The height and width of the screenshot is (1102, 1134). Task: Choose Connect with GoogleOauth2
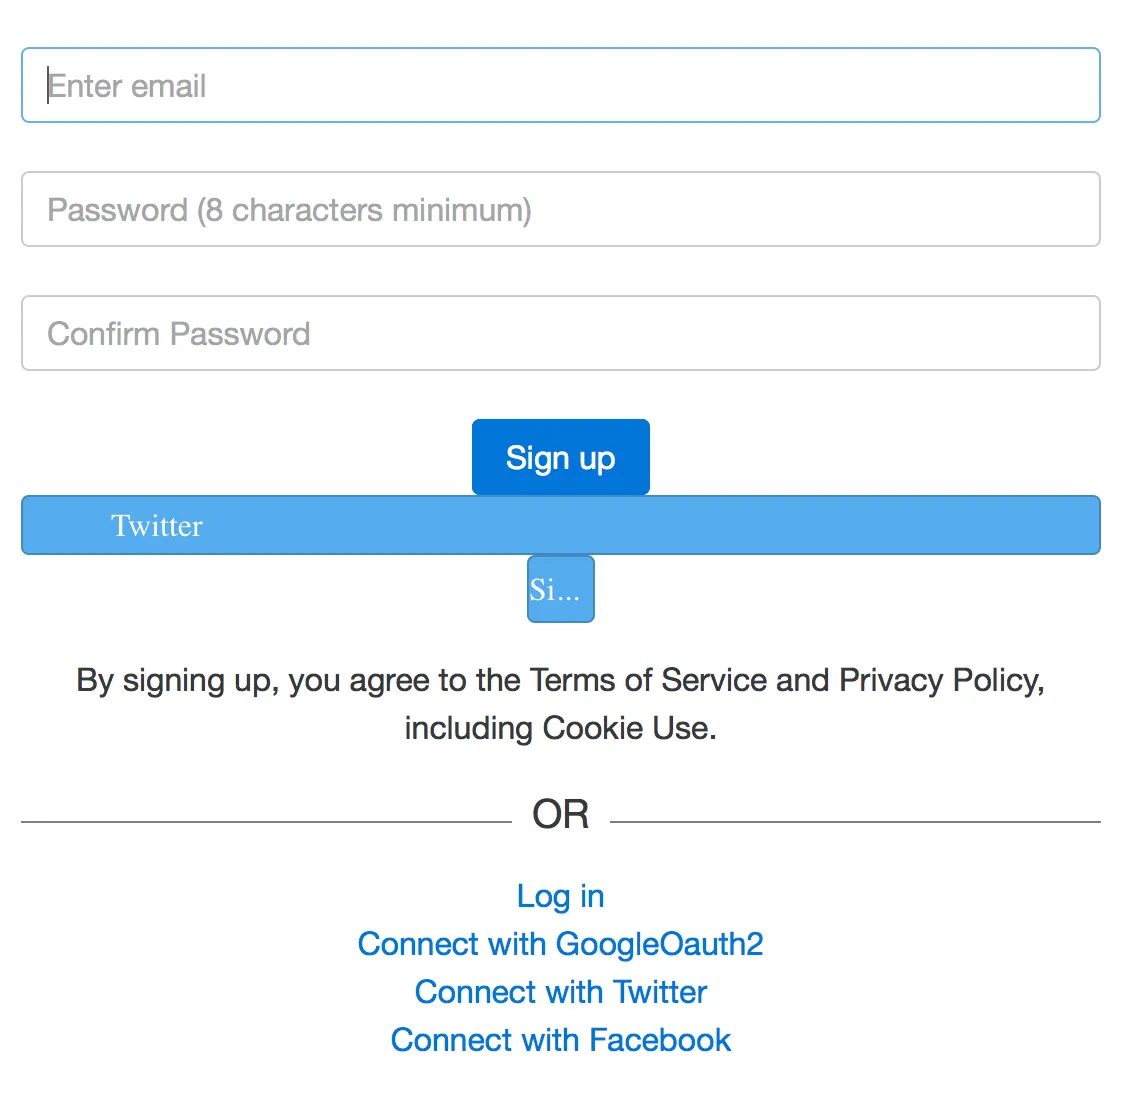pyautogui.click(x=560, y=944)
